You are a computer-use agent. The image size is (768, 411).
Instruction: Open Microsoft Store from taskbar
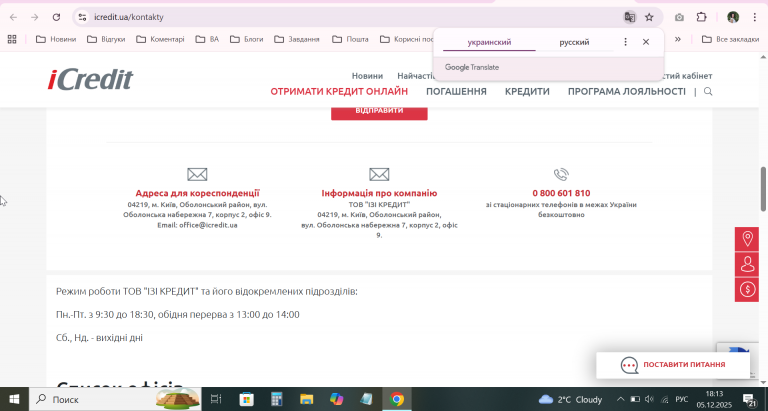click(x=246, y=399)
